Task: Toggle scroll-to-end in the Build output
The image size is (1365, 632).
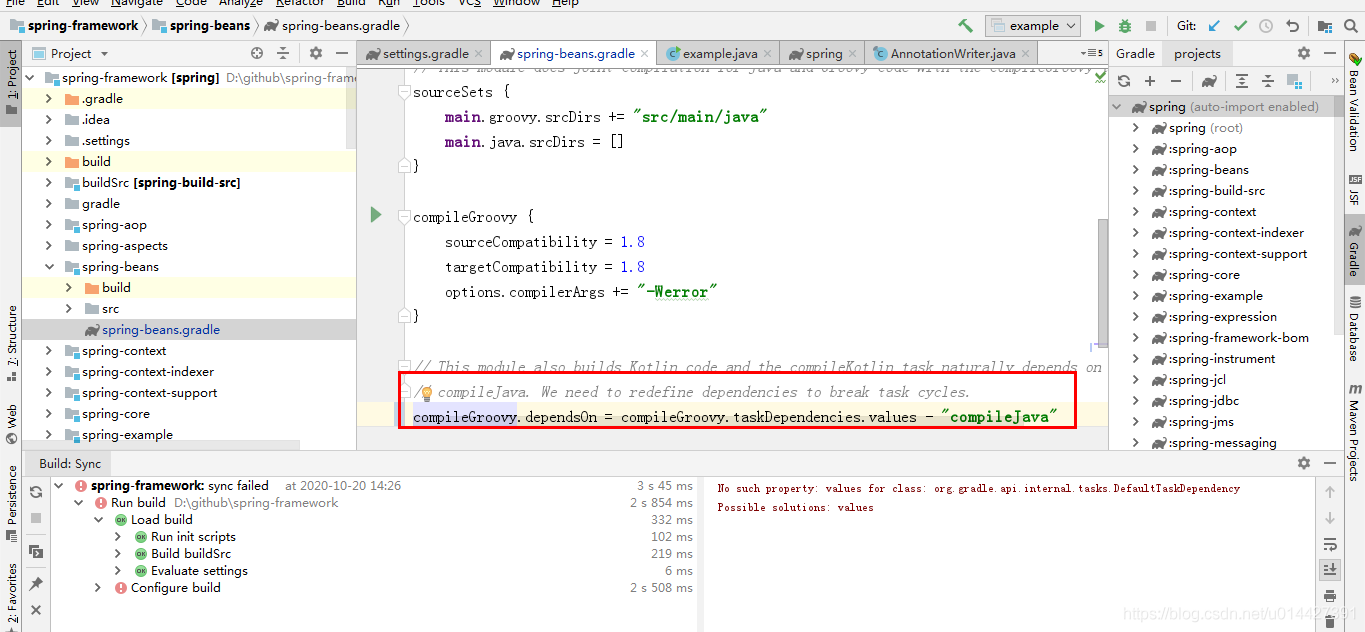Action: 1330,570
